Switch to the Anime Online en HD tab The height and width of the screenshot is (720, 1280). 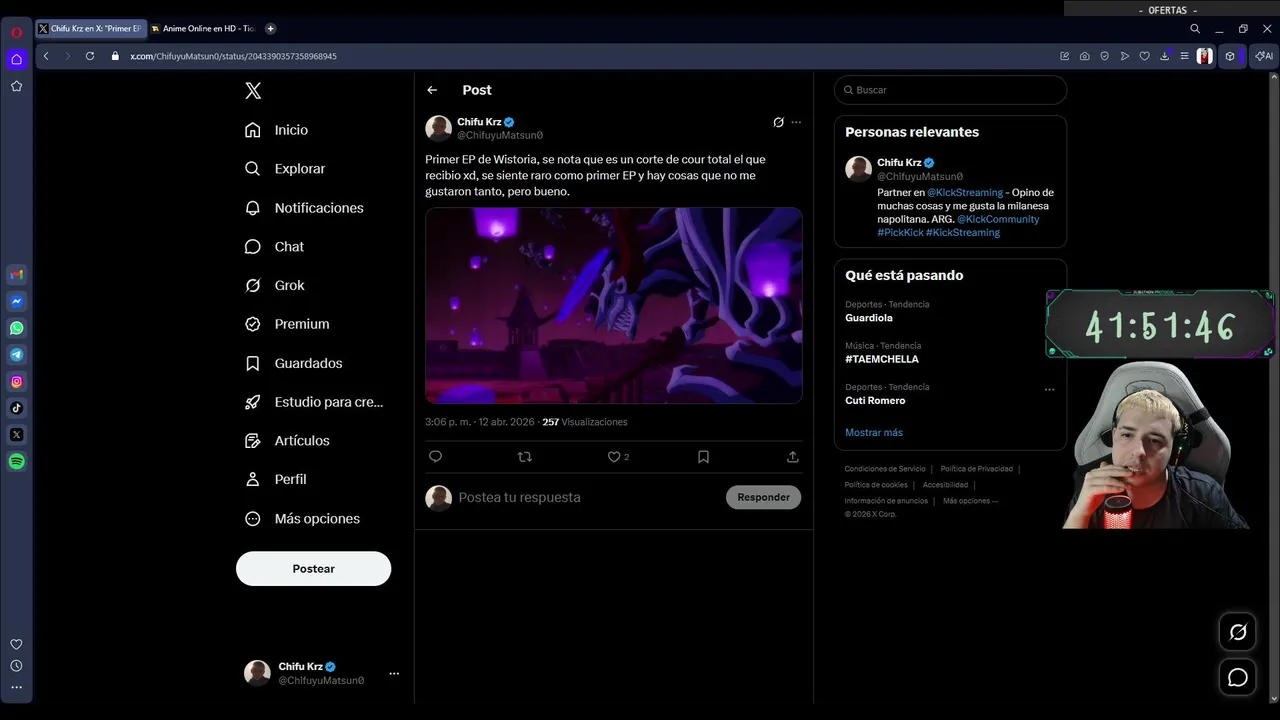click(204, 29)
